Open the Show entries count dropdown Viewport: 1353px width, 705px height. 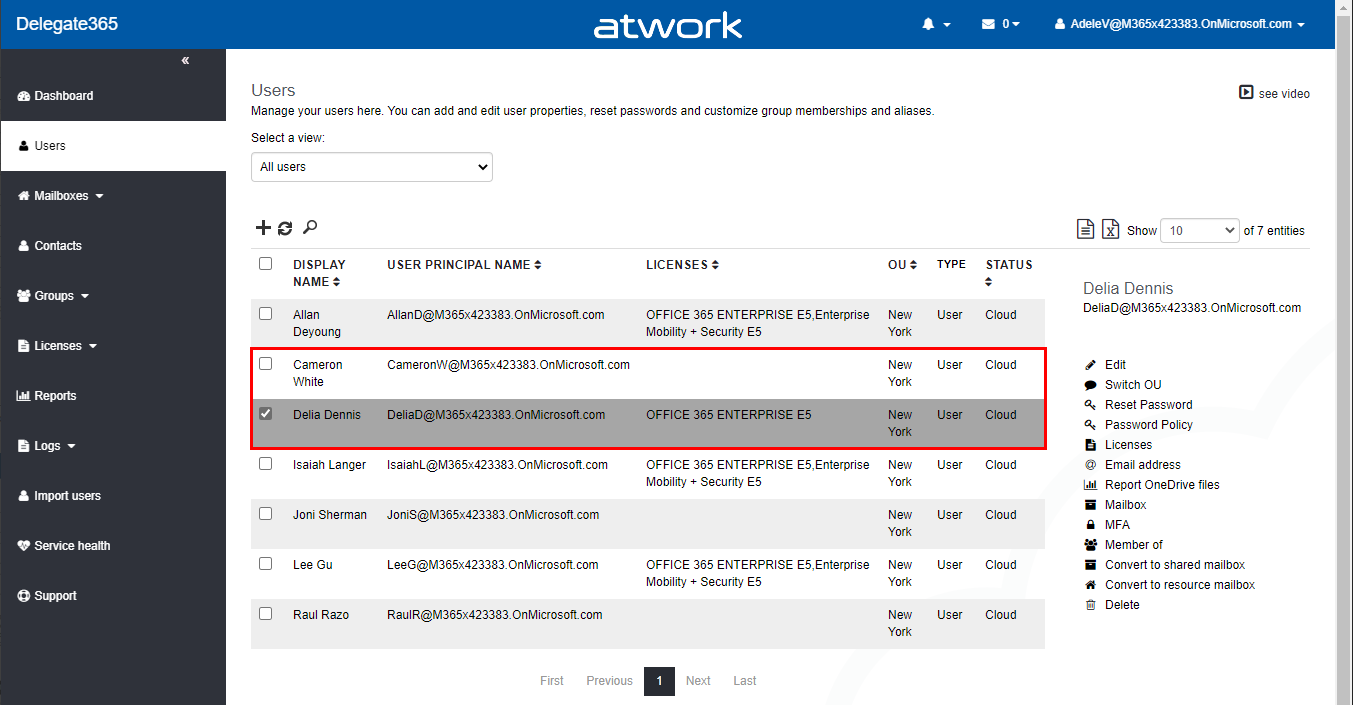pos(1200,230)
